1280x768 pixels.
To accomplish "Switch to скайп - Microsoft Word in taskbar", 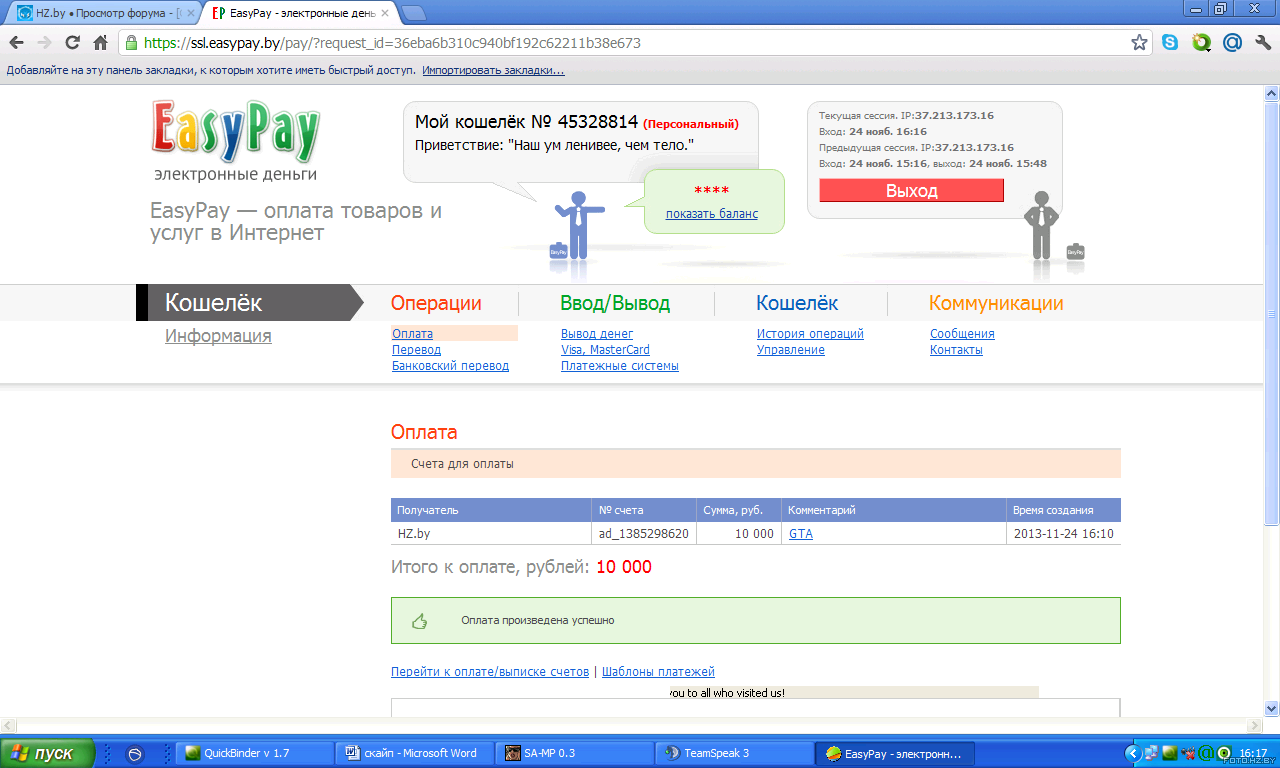I will point(415,753).
